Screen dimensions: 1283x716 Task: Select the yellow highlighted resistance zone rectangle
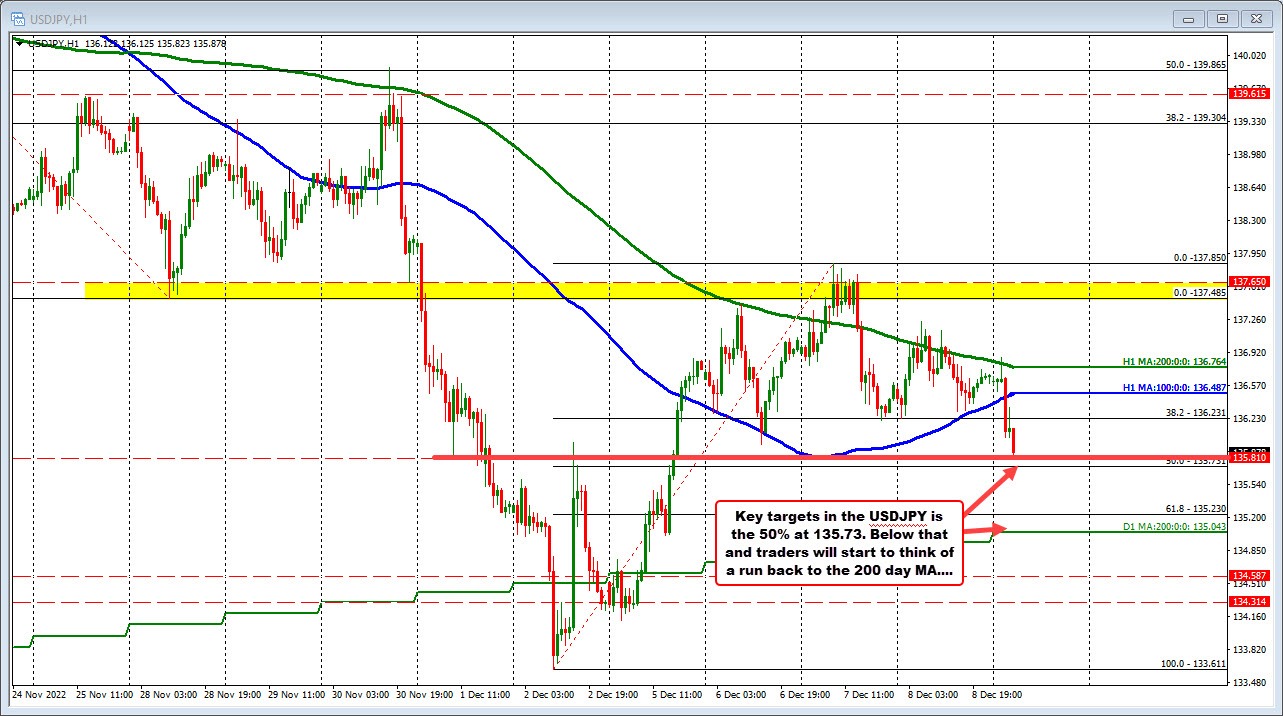click(655, 290)
